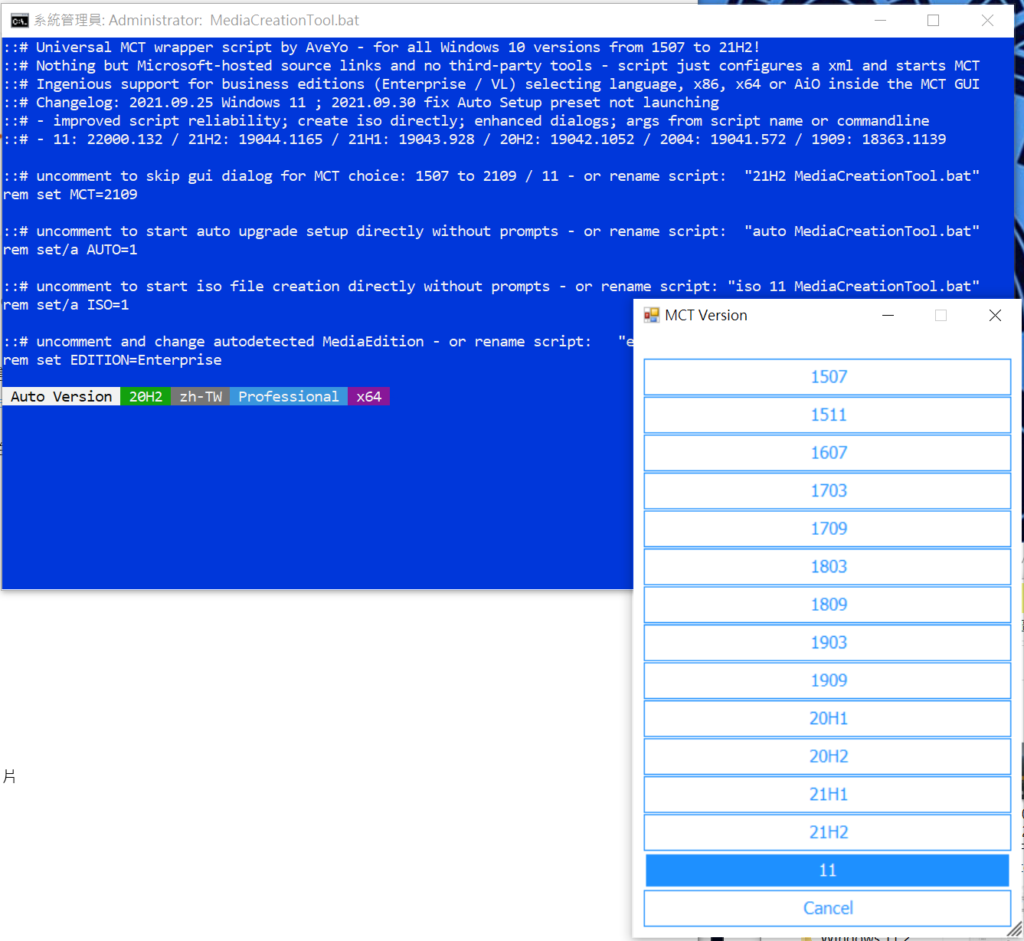Click the MCT Version window icon
Viewport: 1024px width, 941px height.
point(651,315)
